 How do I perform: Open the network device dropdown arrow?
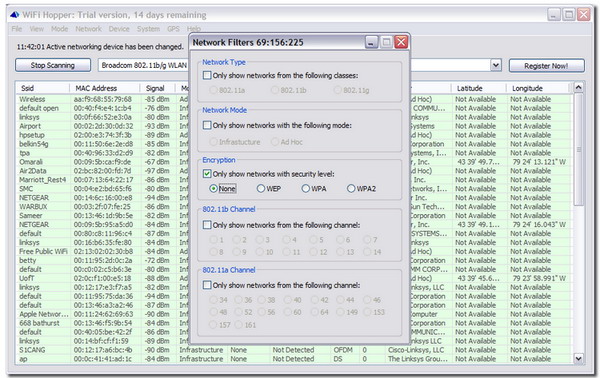pos(496,65)
